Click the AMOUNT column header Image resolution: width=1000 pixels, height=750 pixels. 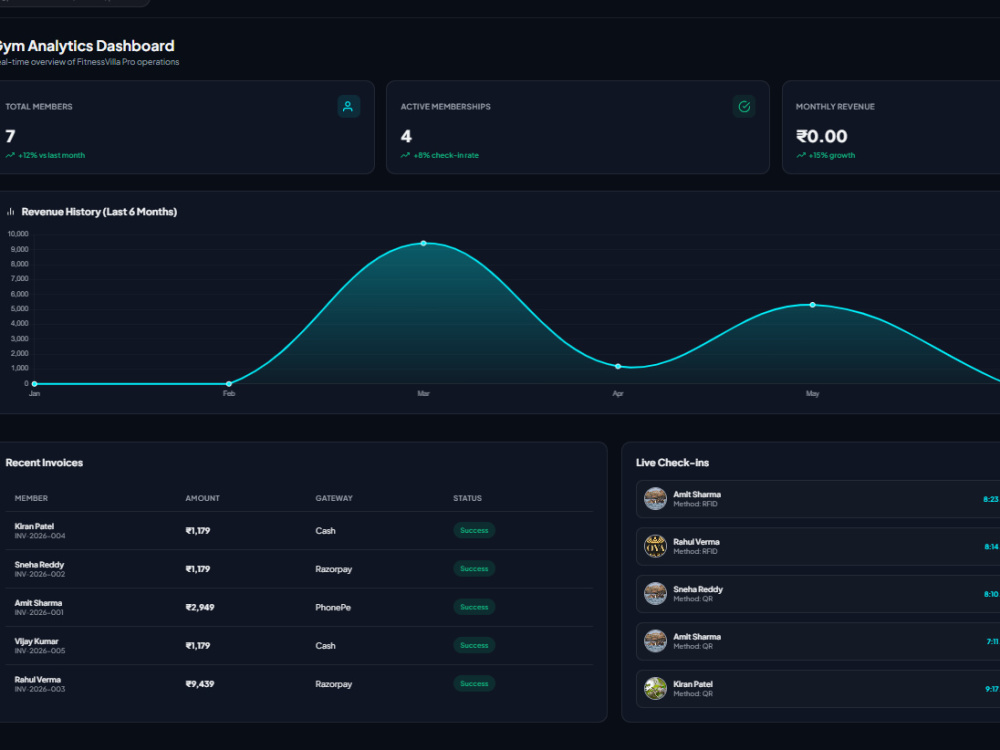[202, 498]
